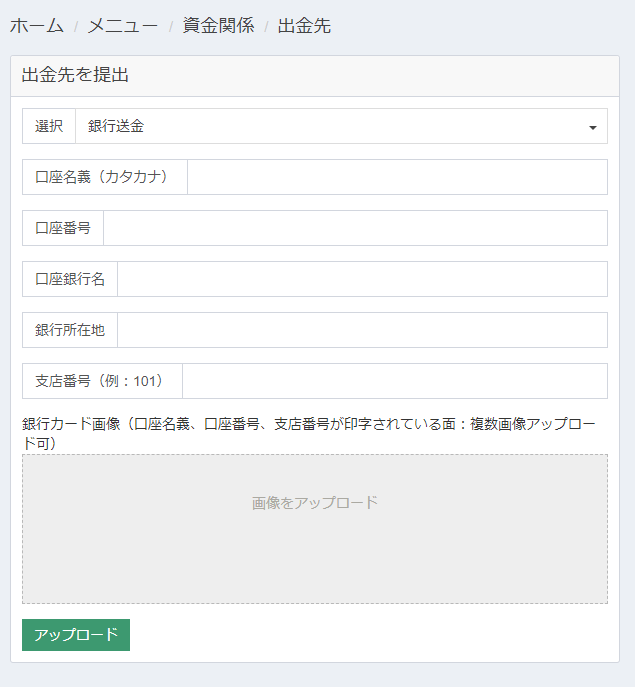Navigate to 資金関係 breadcrumb
This screenshot has width=635, height=687.
click(x=218, y=25)
